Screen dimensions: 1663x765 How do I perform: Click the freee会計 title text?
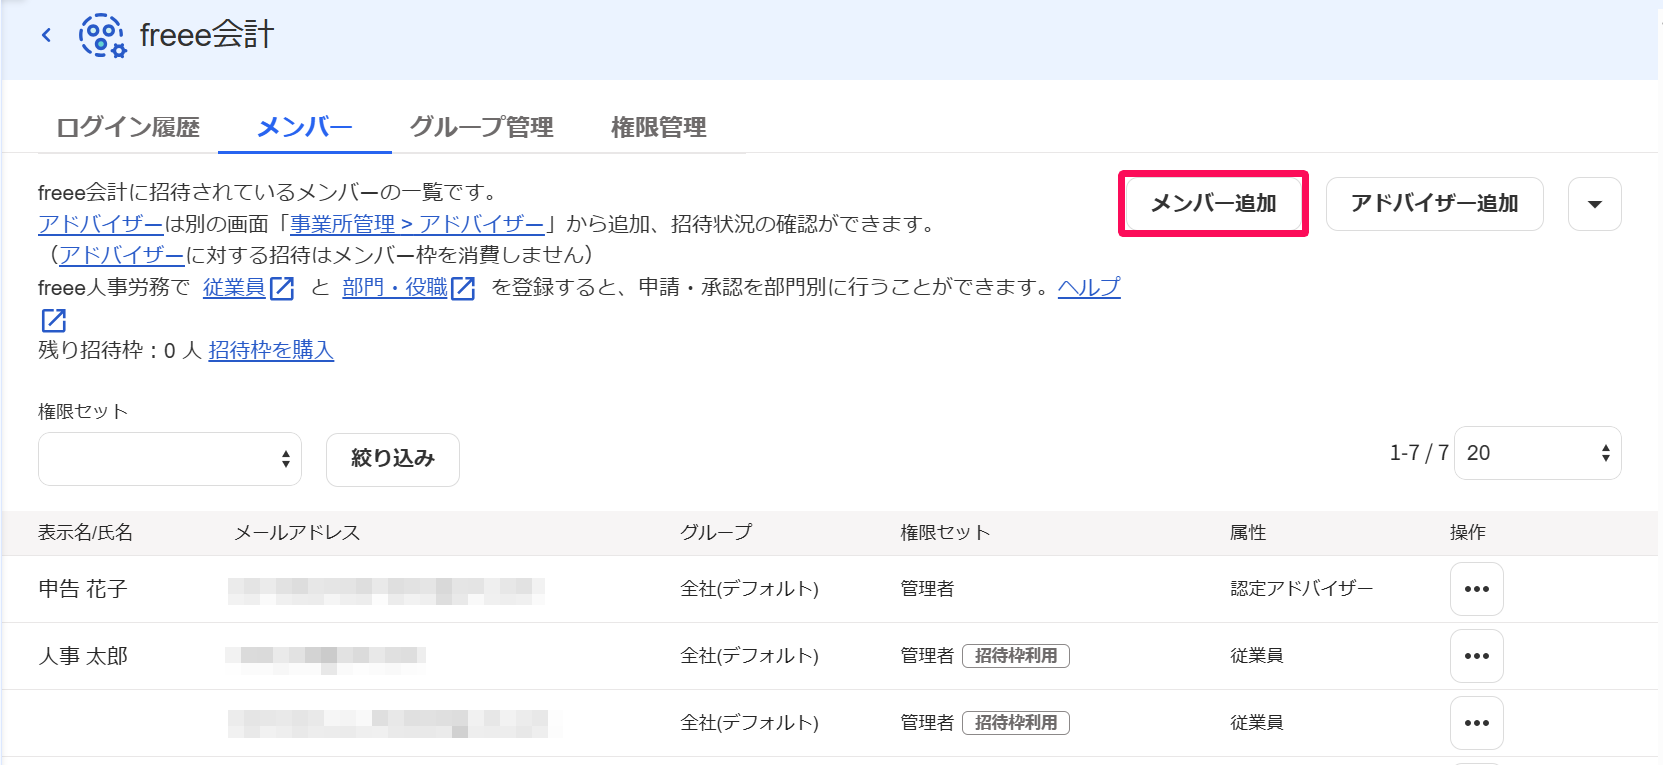pos(207,35)
